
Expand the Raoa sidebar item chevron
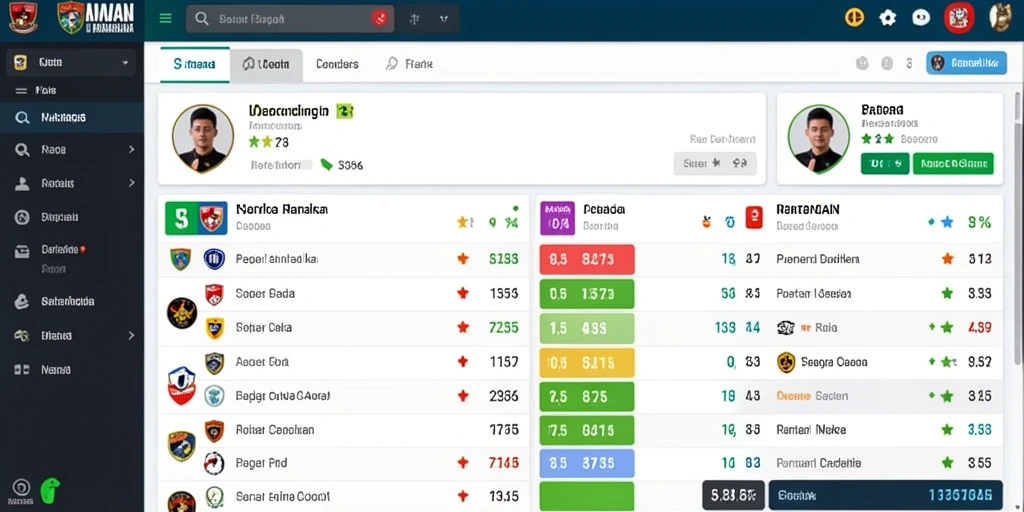click(x=131, y=150)
